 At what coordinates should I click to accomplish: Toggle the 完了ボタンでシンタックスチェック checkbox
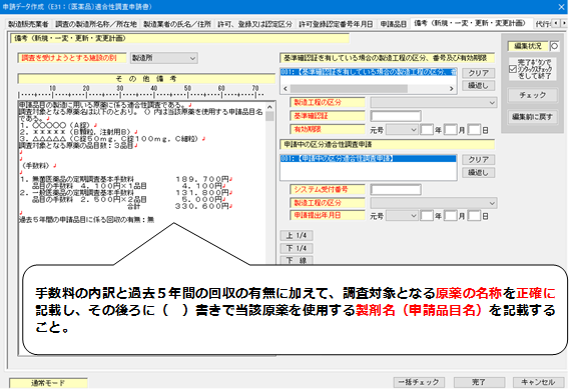tap(513, 69)
